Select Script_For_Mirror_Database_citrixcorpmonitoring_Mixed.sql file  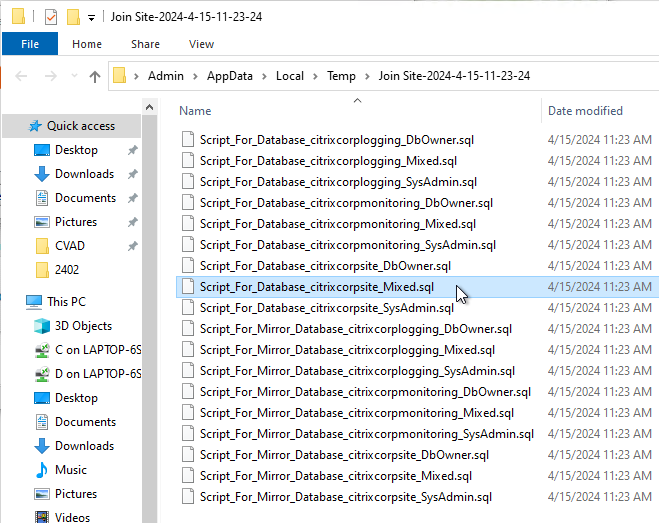pyautogui.click(x=357, y=413)
